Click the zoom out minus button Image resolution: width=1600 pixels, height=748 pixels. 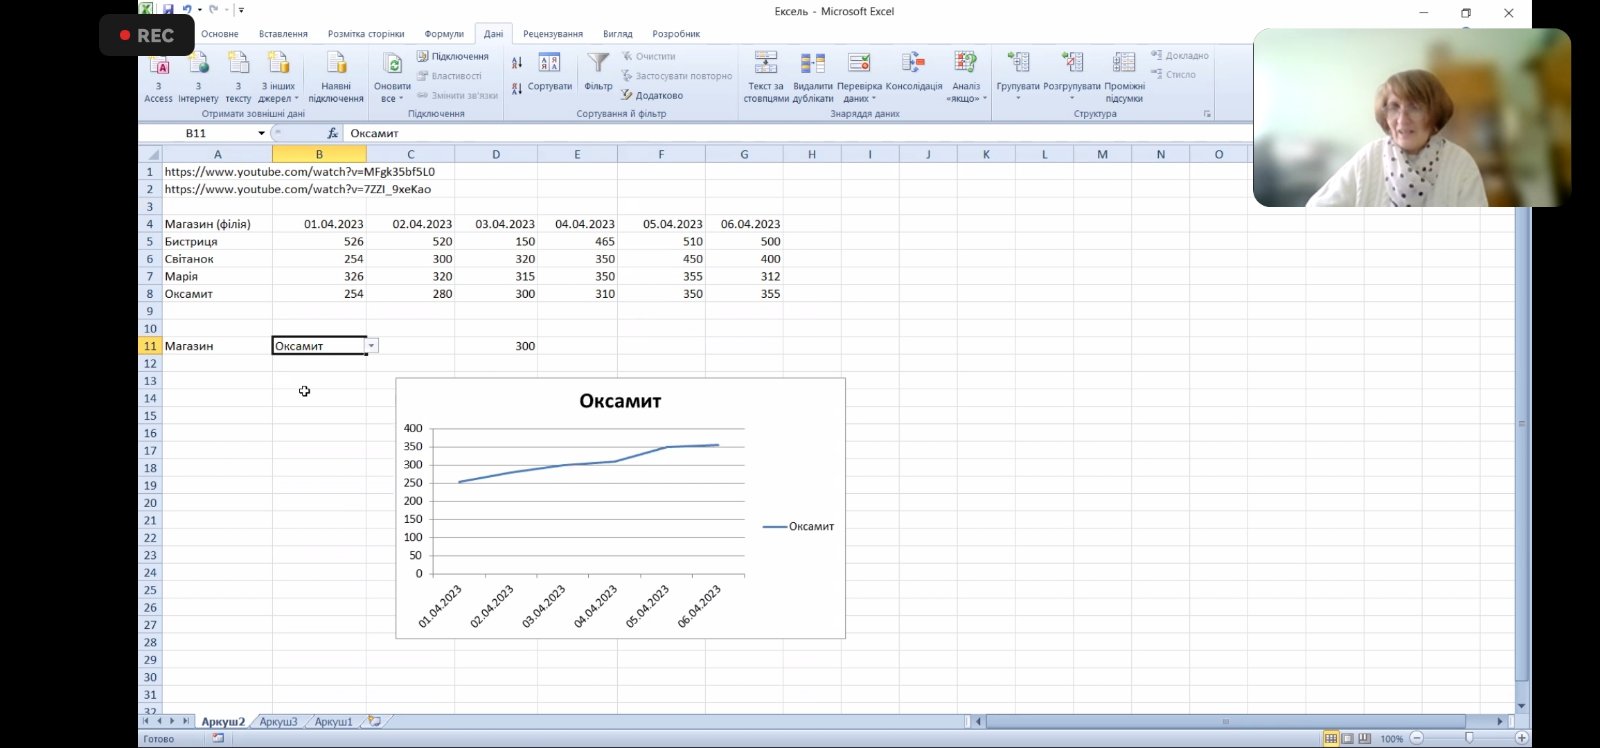(1417, 739)
